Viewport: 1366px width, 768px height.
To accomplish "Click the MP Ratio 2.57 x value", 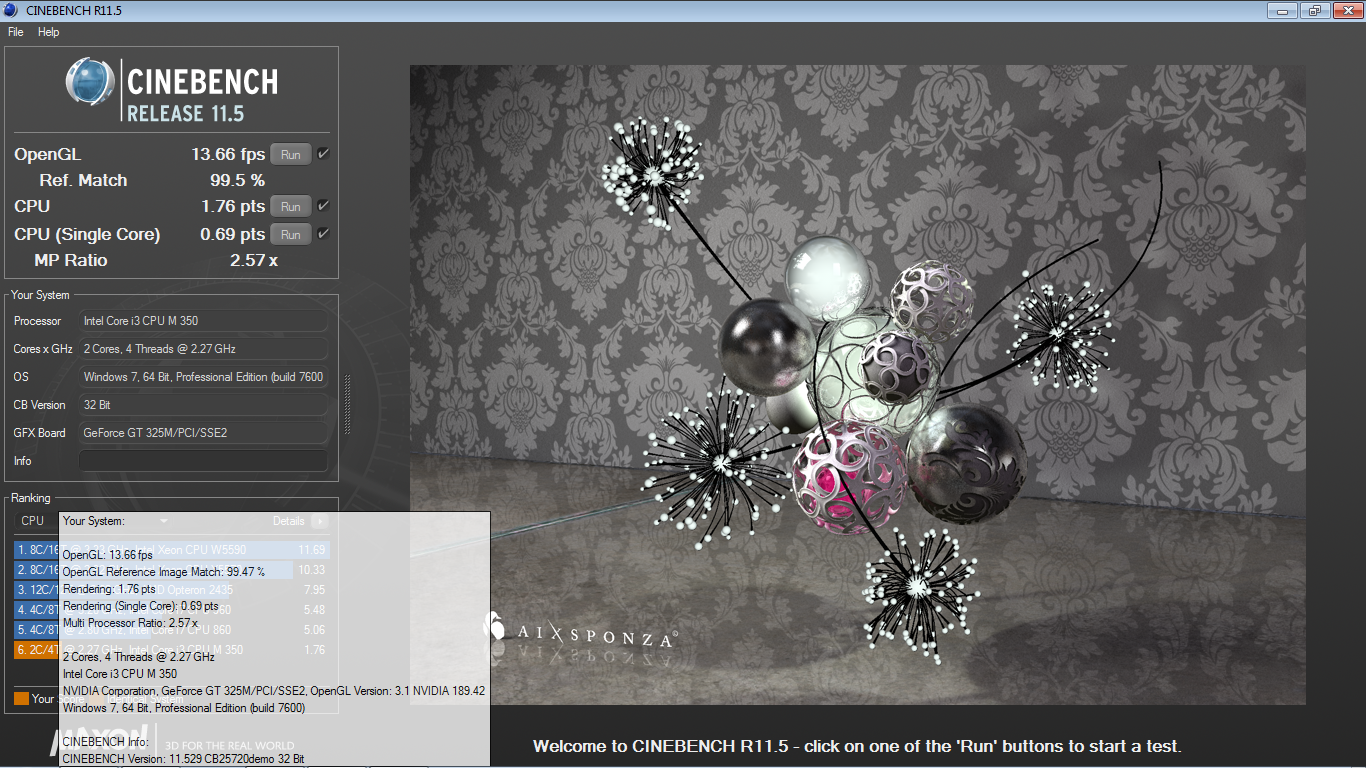I will click(x=254, y=260).
